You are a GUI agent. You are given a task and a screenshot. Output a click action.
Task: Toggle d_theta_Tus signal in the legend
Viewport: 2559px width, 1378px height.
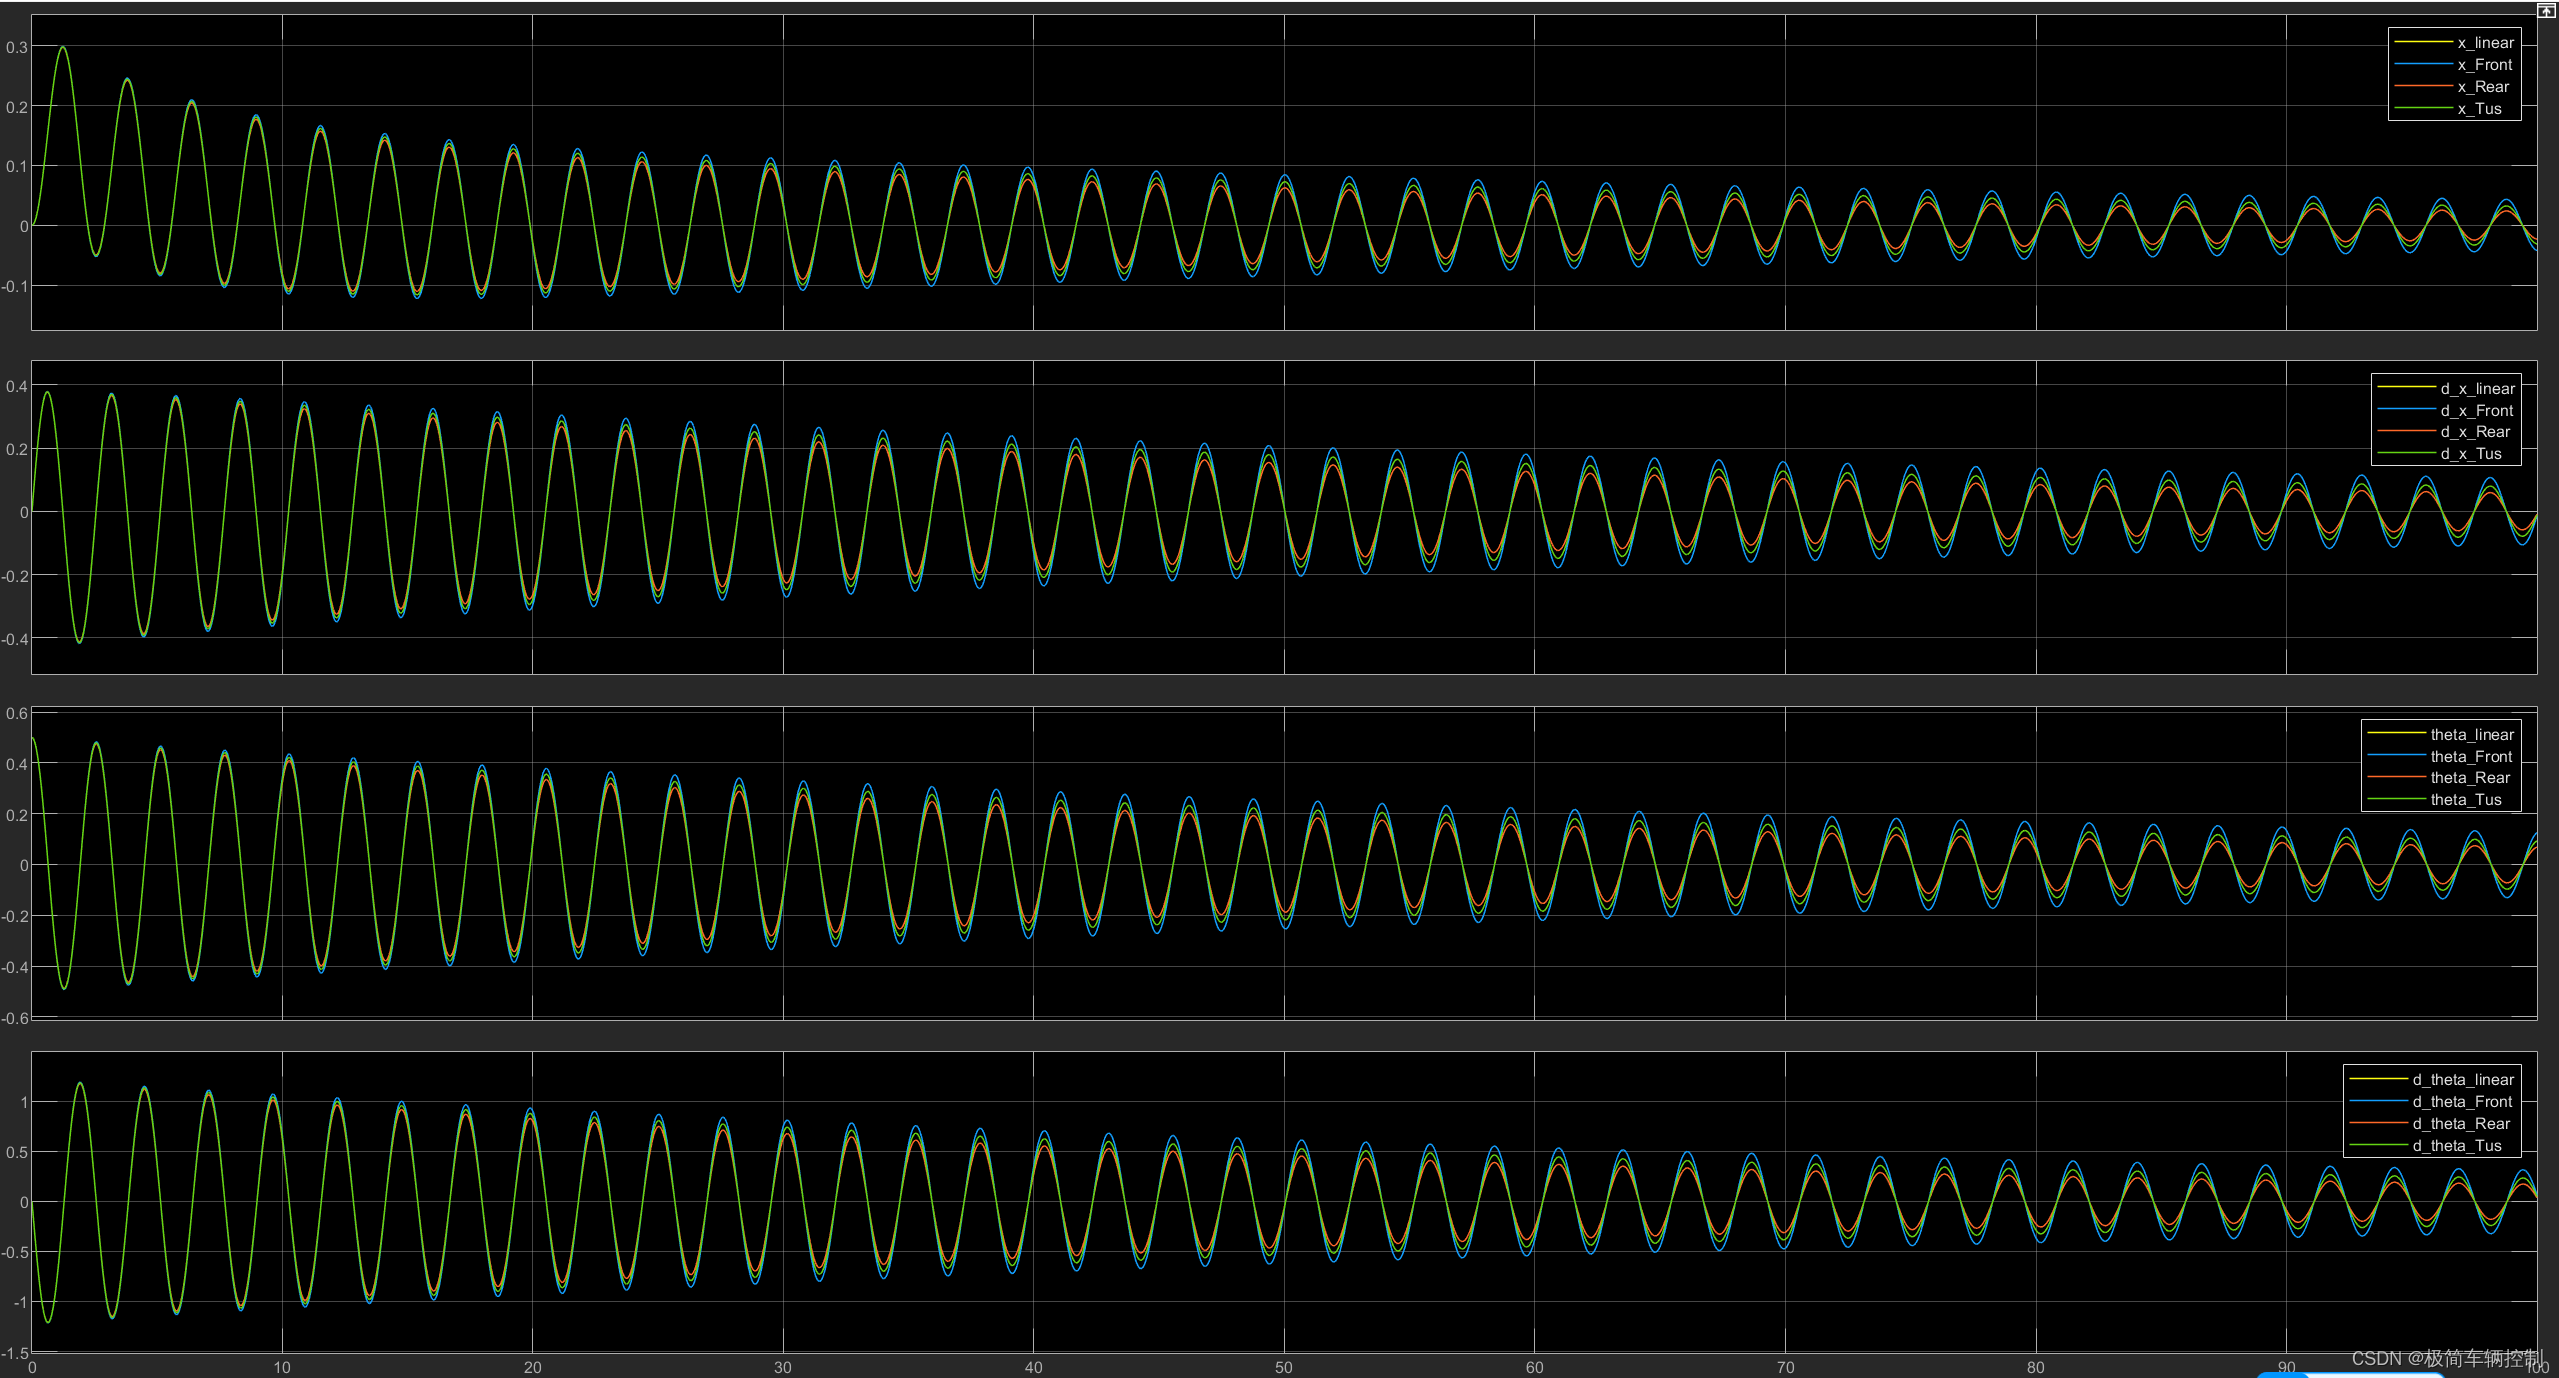coord(2432,1146)
